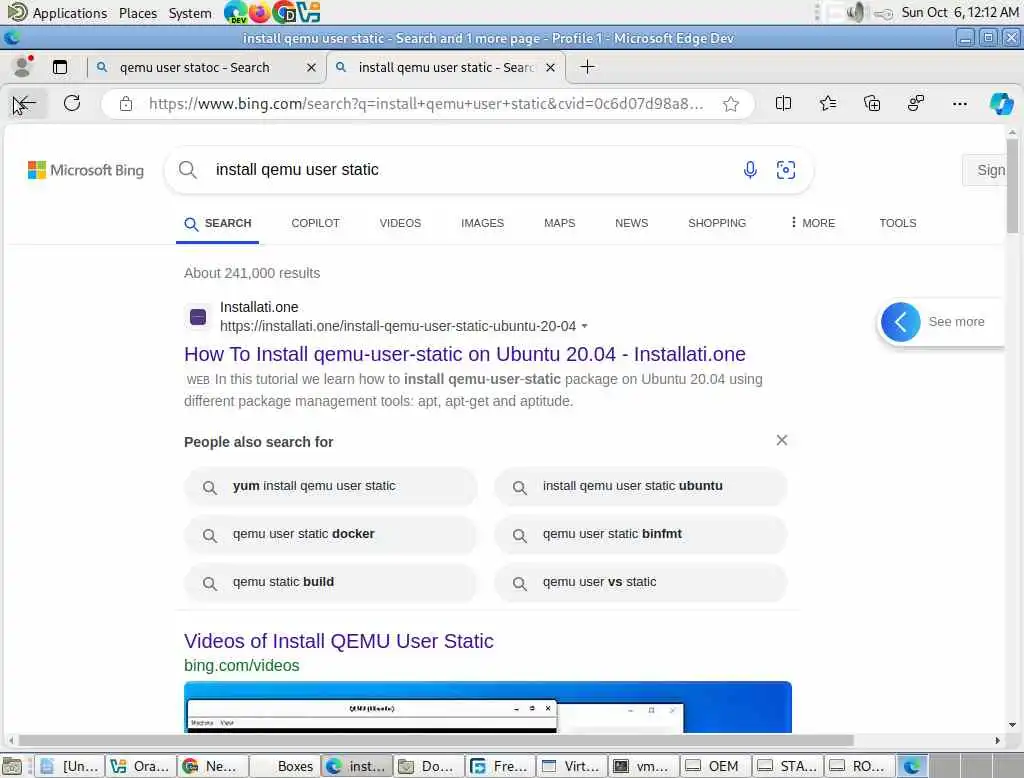Click the search magnifier in Bing box
Image resolution: width=1024 pixels, height=778 pixels.
pyautogui.click(x=187, y=170)
